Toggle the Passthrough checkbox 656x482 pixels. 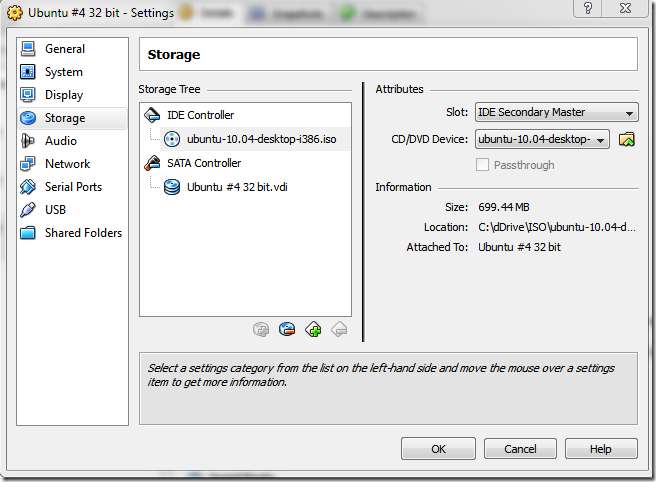click(482, 165)
